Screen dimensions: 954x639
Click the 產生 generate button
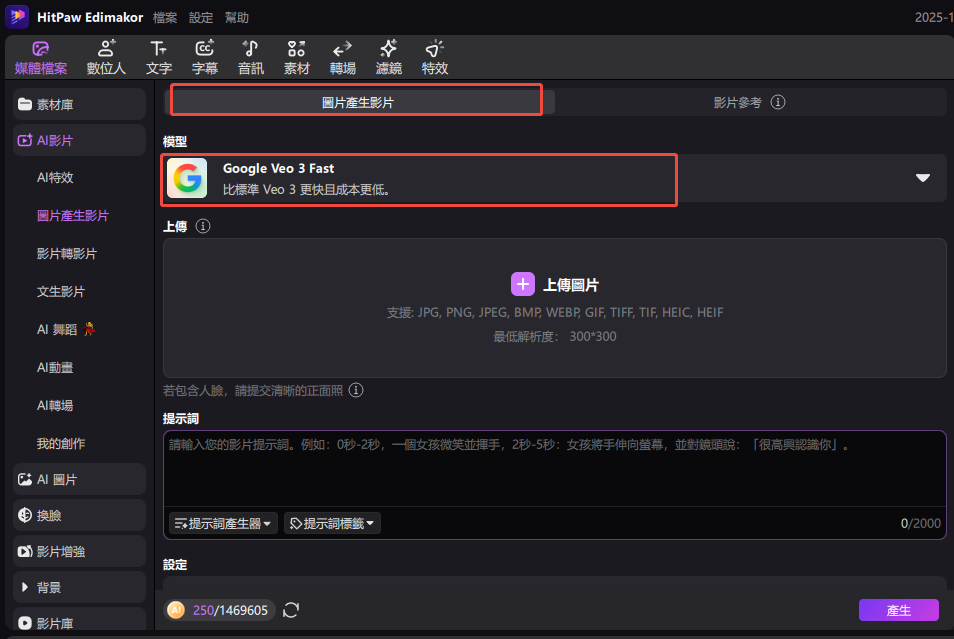[898, 610]
